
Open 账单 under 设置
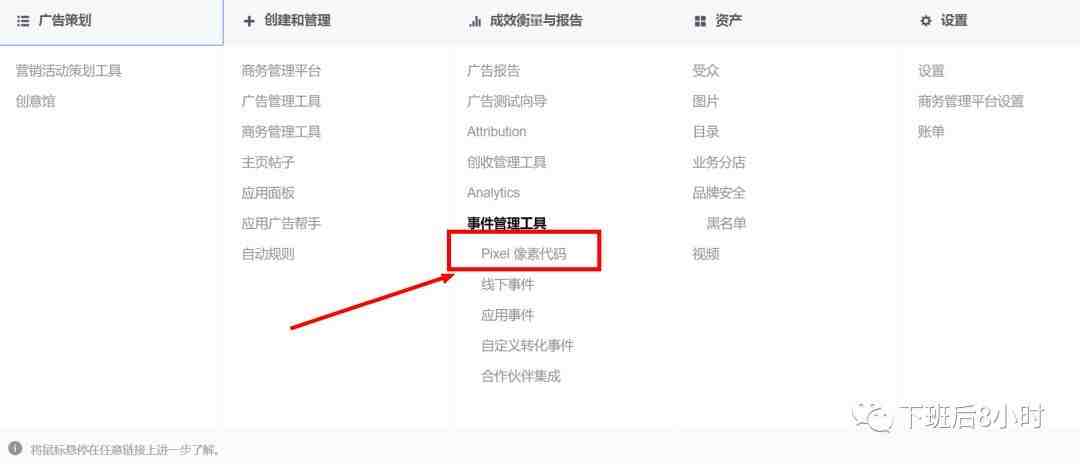click(x=931, y=131)
